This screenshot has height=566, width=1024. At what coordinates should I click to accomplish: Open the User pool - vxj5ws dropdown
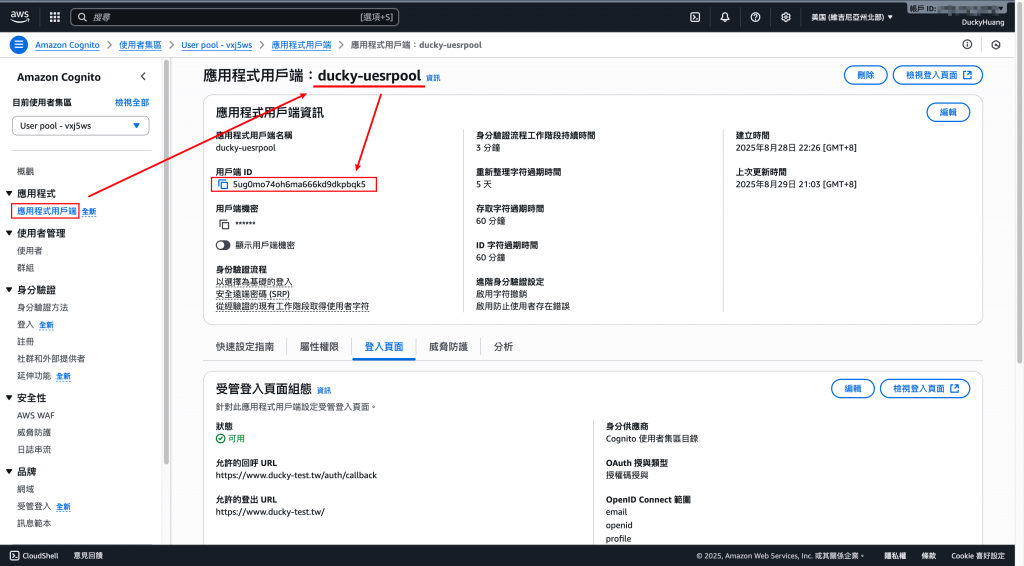pos(80,125)
